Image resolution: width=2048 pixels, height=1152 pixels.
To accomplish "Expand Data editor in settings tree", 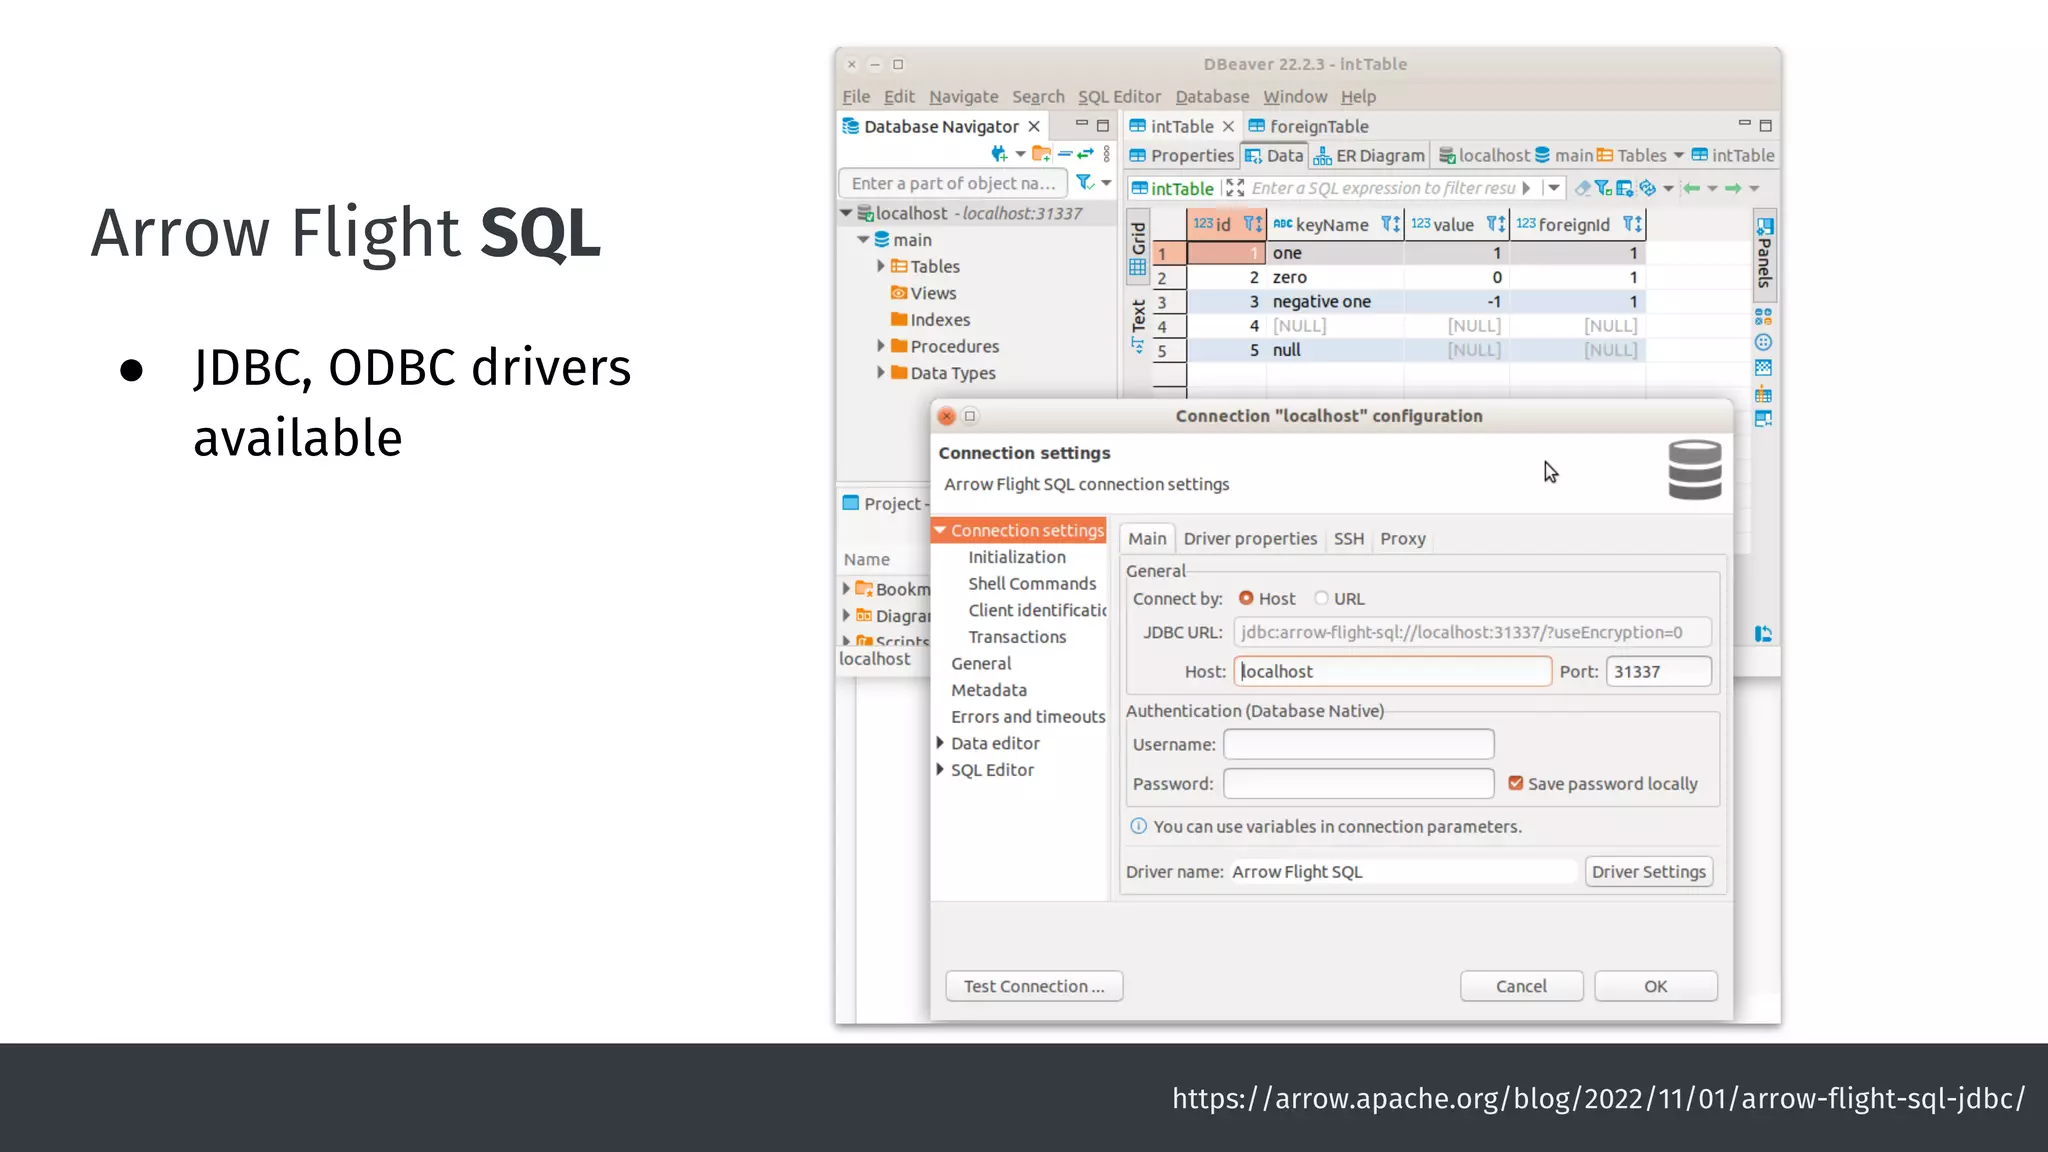I will tap(940, 743).
